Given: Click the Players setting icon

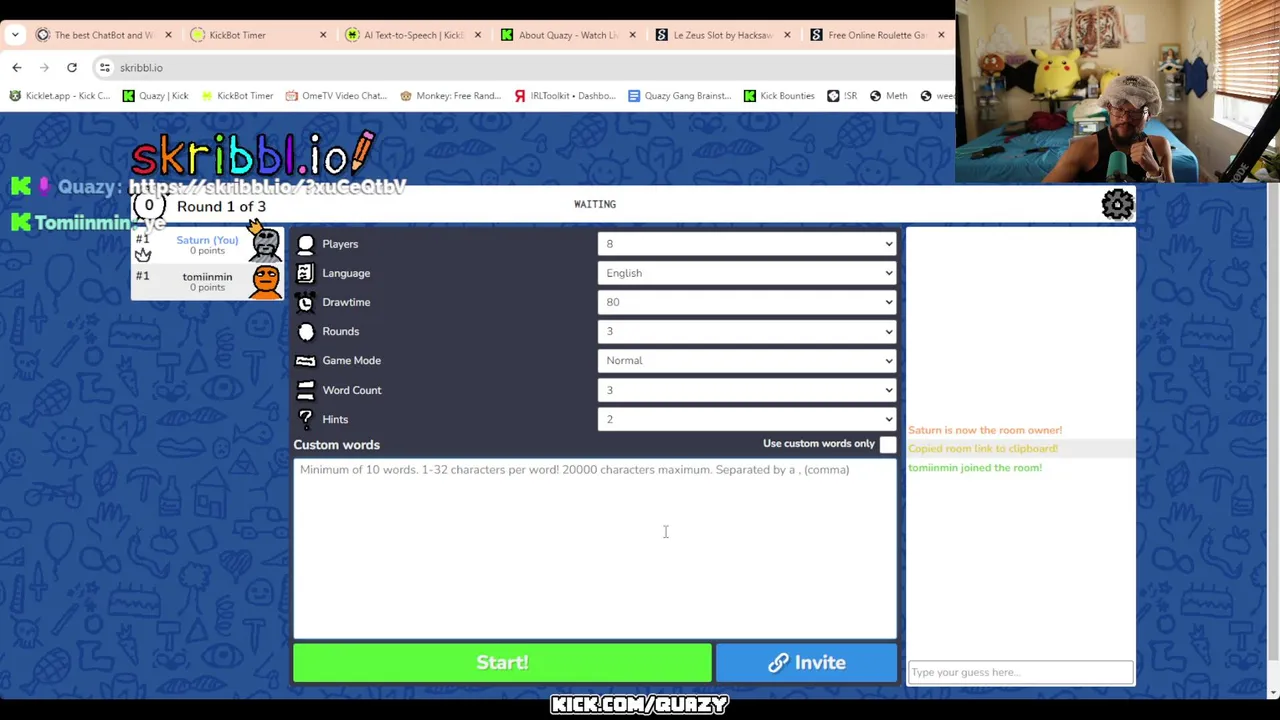Looking at the screenshot, I should point(306,244).
